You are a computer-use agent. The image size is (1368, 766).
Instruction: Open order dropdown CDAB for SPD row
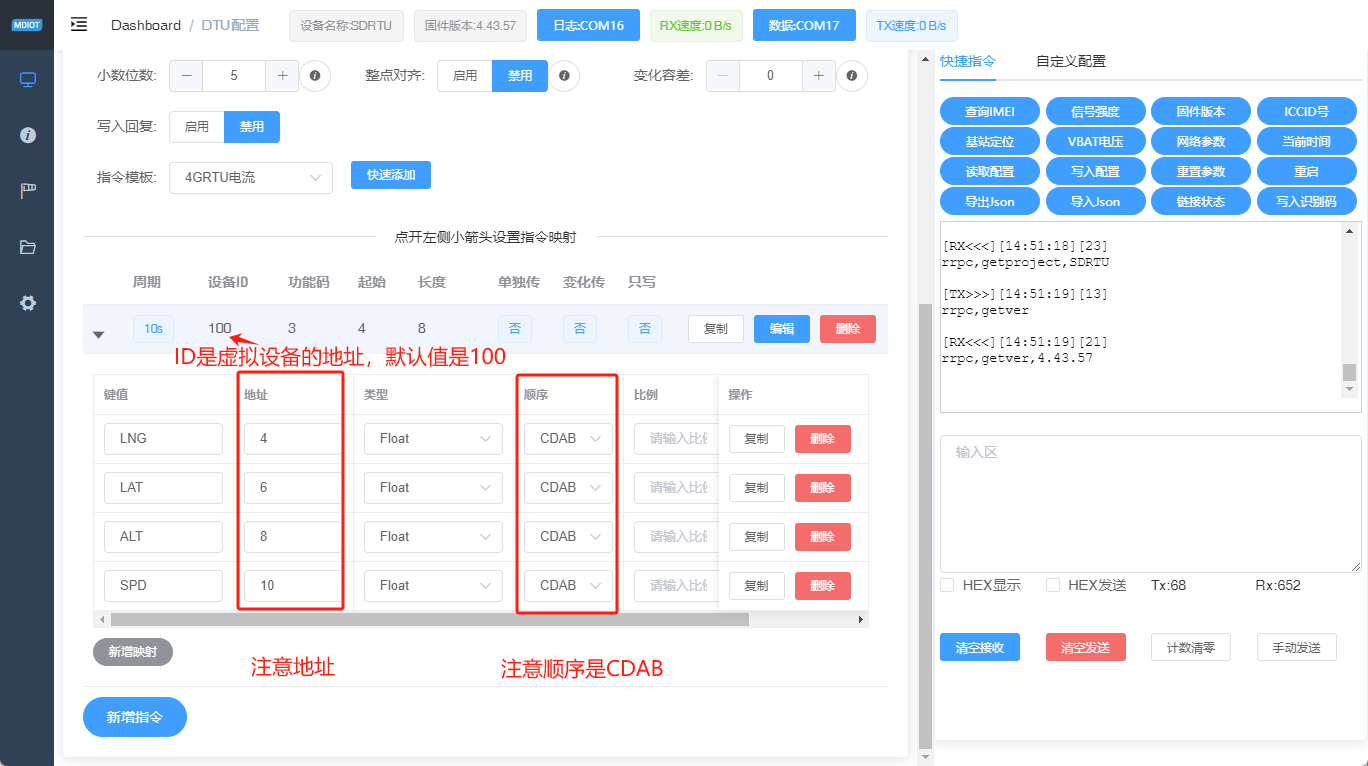(568, 586)
